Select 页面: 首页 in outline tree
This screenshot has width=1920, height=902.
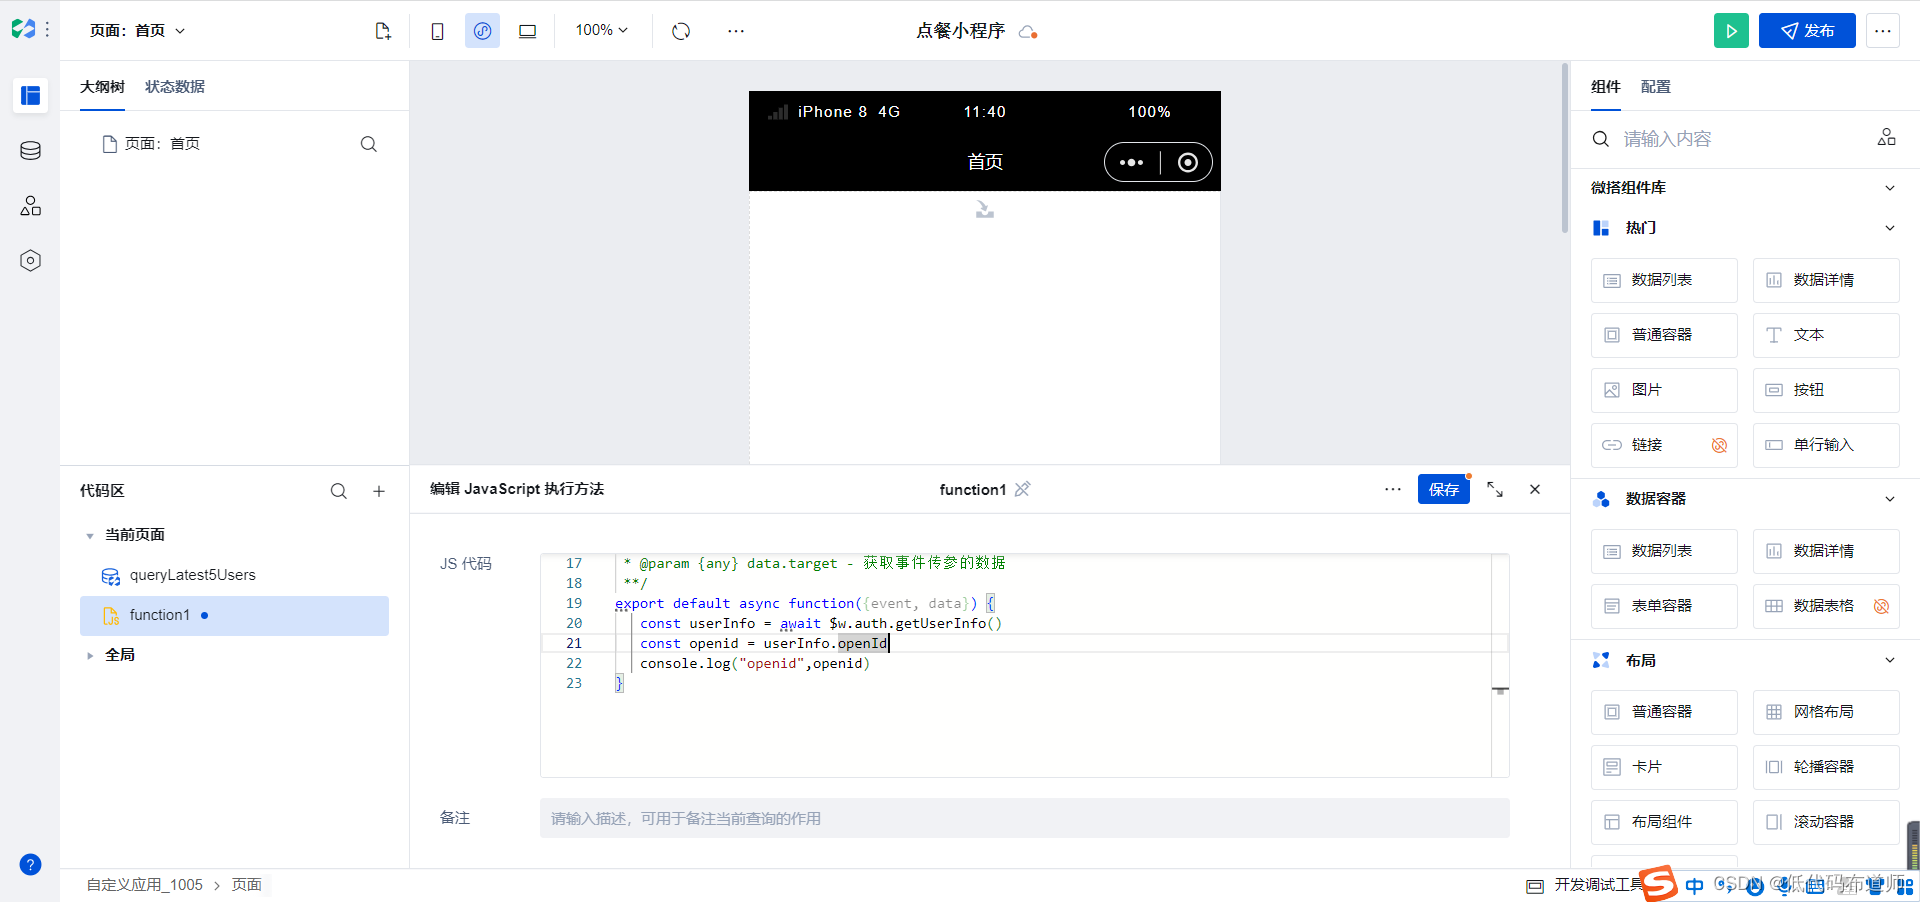coord(151,144)
